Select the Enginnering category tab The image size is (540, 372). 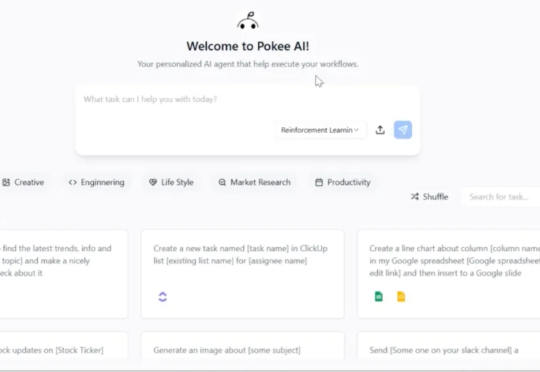(96, 182)
